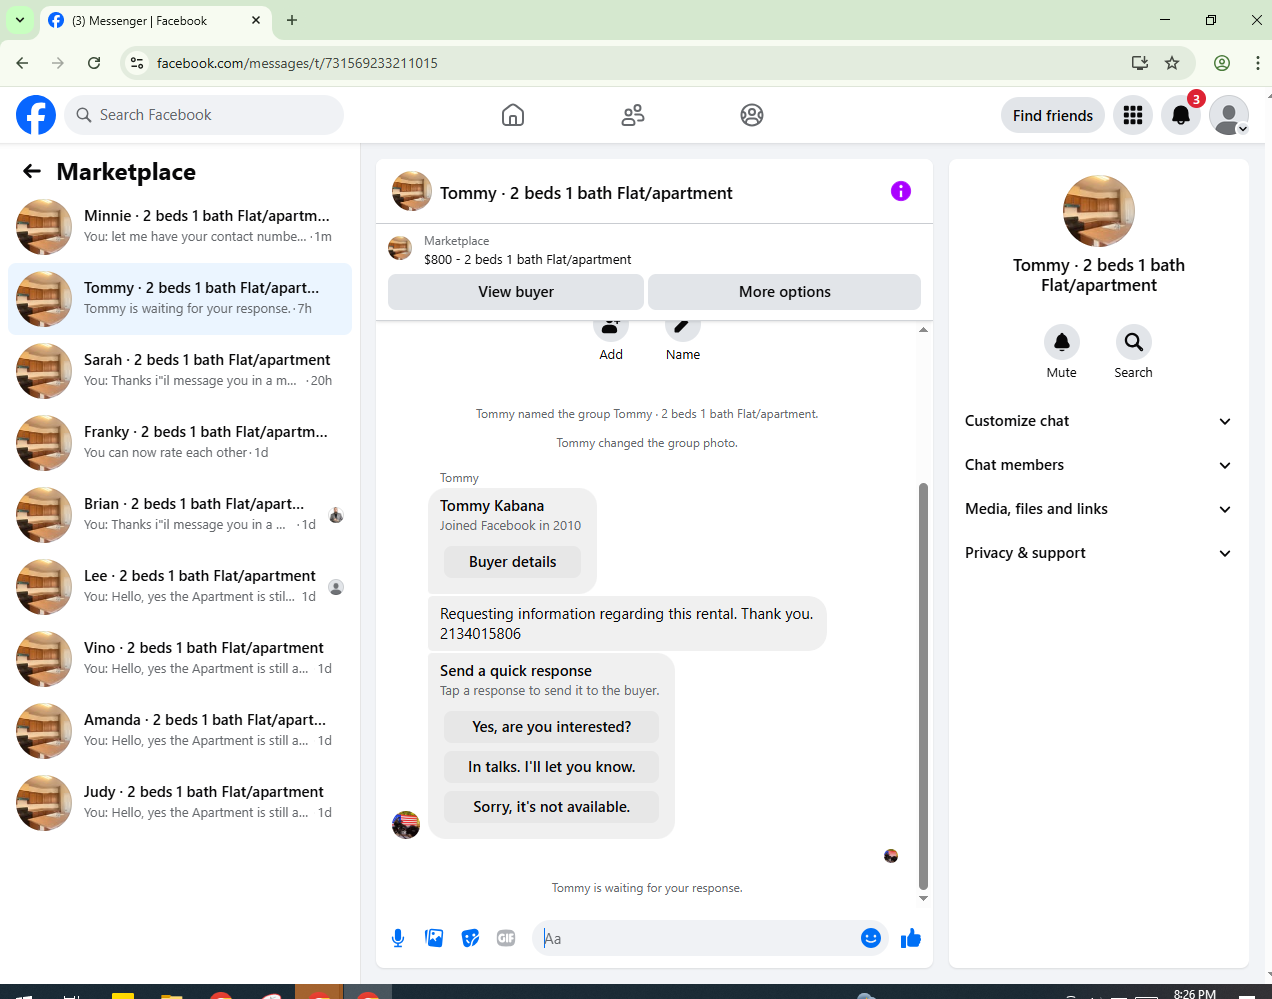1272x999 pixels.
Task: Open Franky's conversation in the list
Action: tap(180, 443)
